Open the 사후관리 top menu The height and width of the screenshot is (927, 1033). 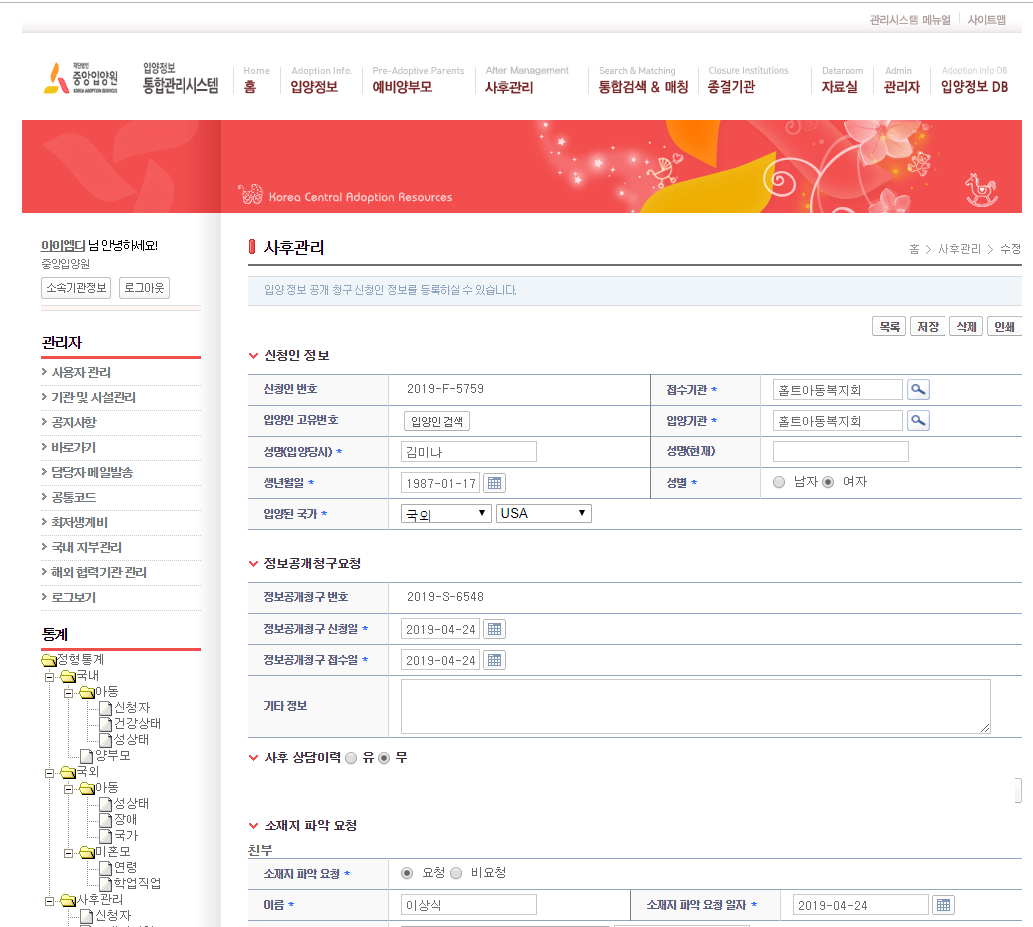click(509, 87)
